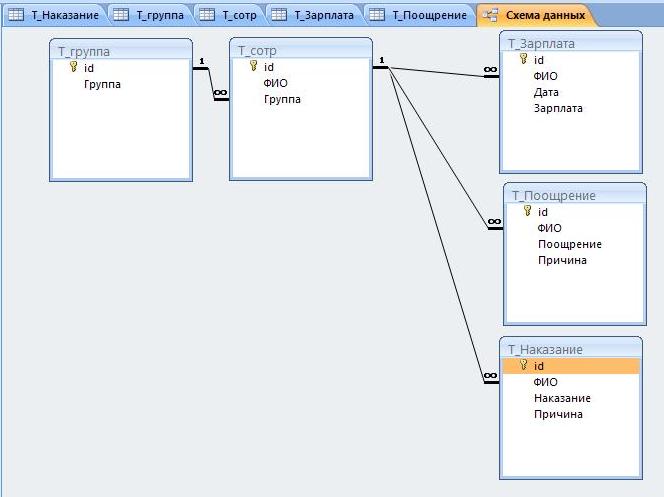Click primary key icon in Т_Поощрение table

[x=528, y=211]
